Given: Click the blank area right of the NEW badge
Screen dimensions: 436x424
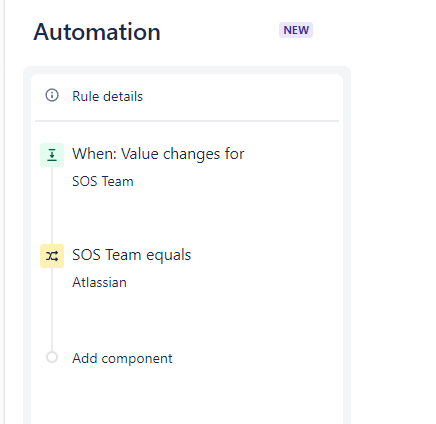Looking at the screenshot, I should (x=373, y=30).
